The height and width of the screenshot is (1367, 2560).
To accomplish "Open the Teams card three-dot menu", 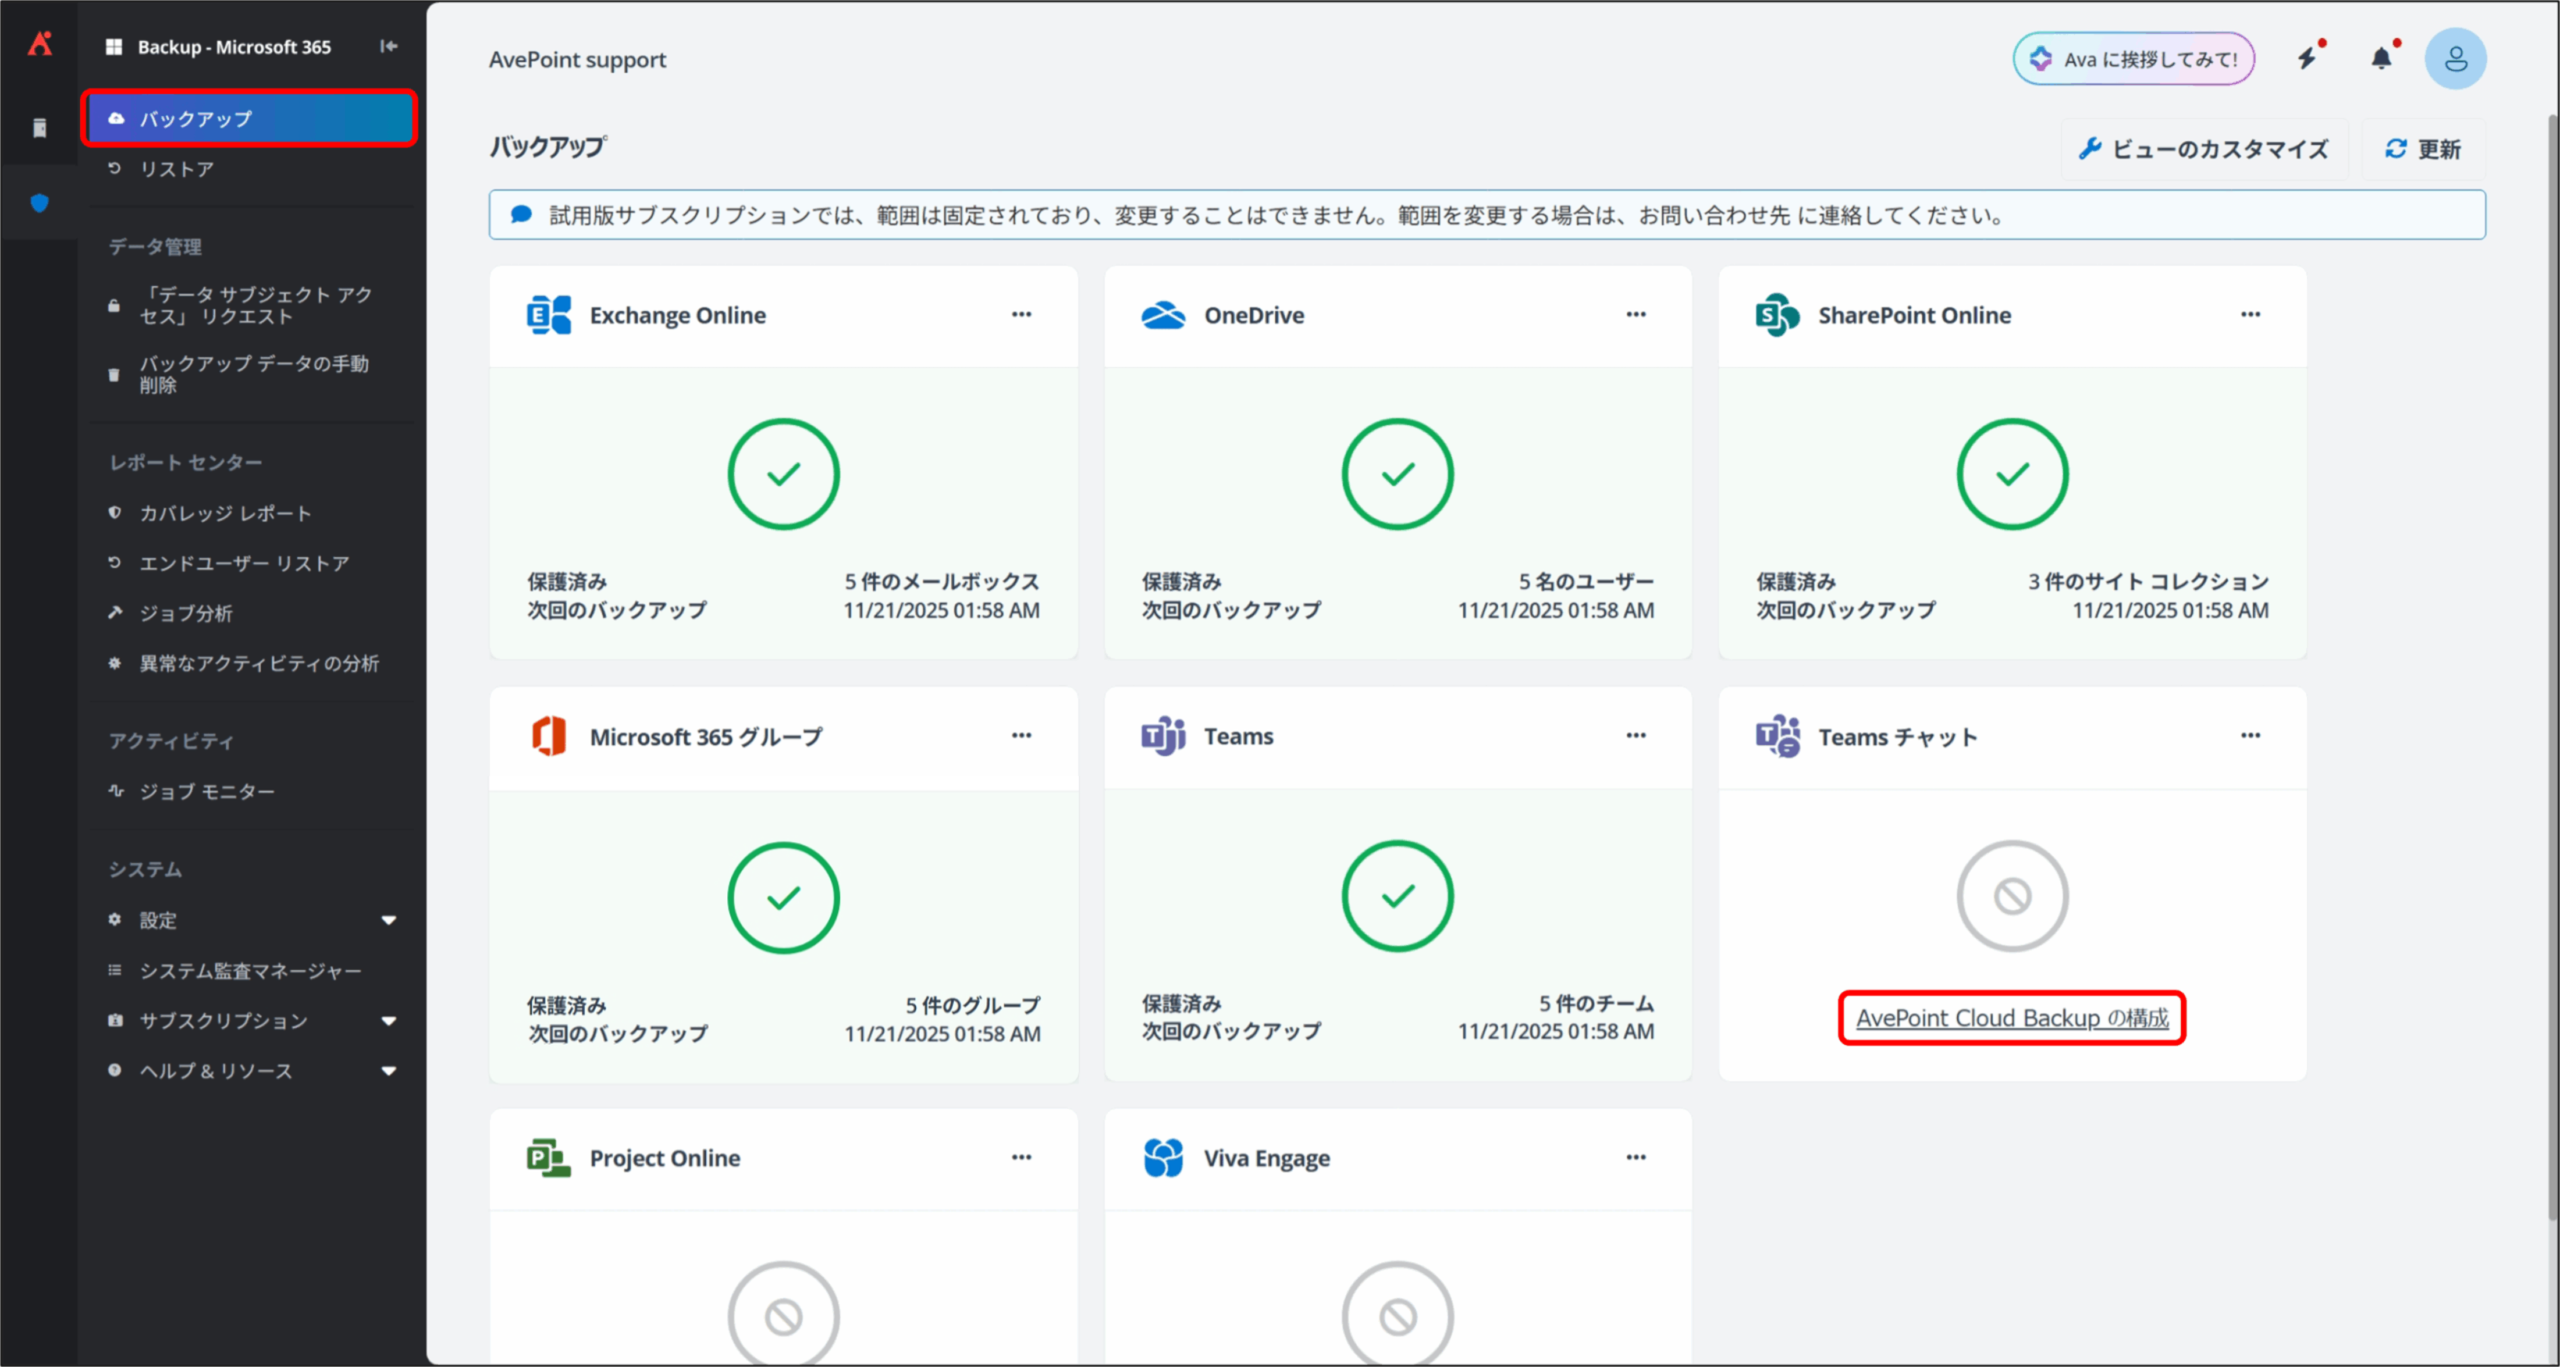I will pos(1636,736).
